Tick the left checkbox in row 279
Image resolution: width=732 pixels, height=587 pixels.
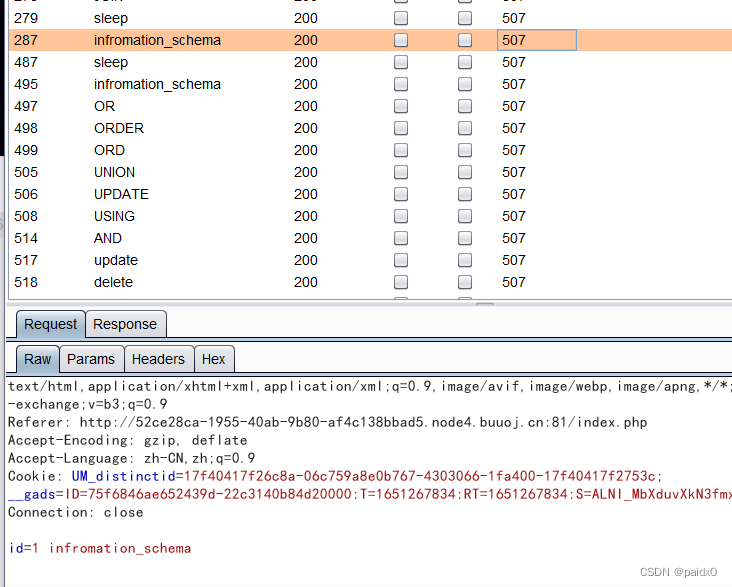tap(401, 18)
